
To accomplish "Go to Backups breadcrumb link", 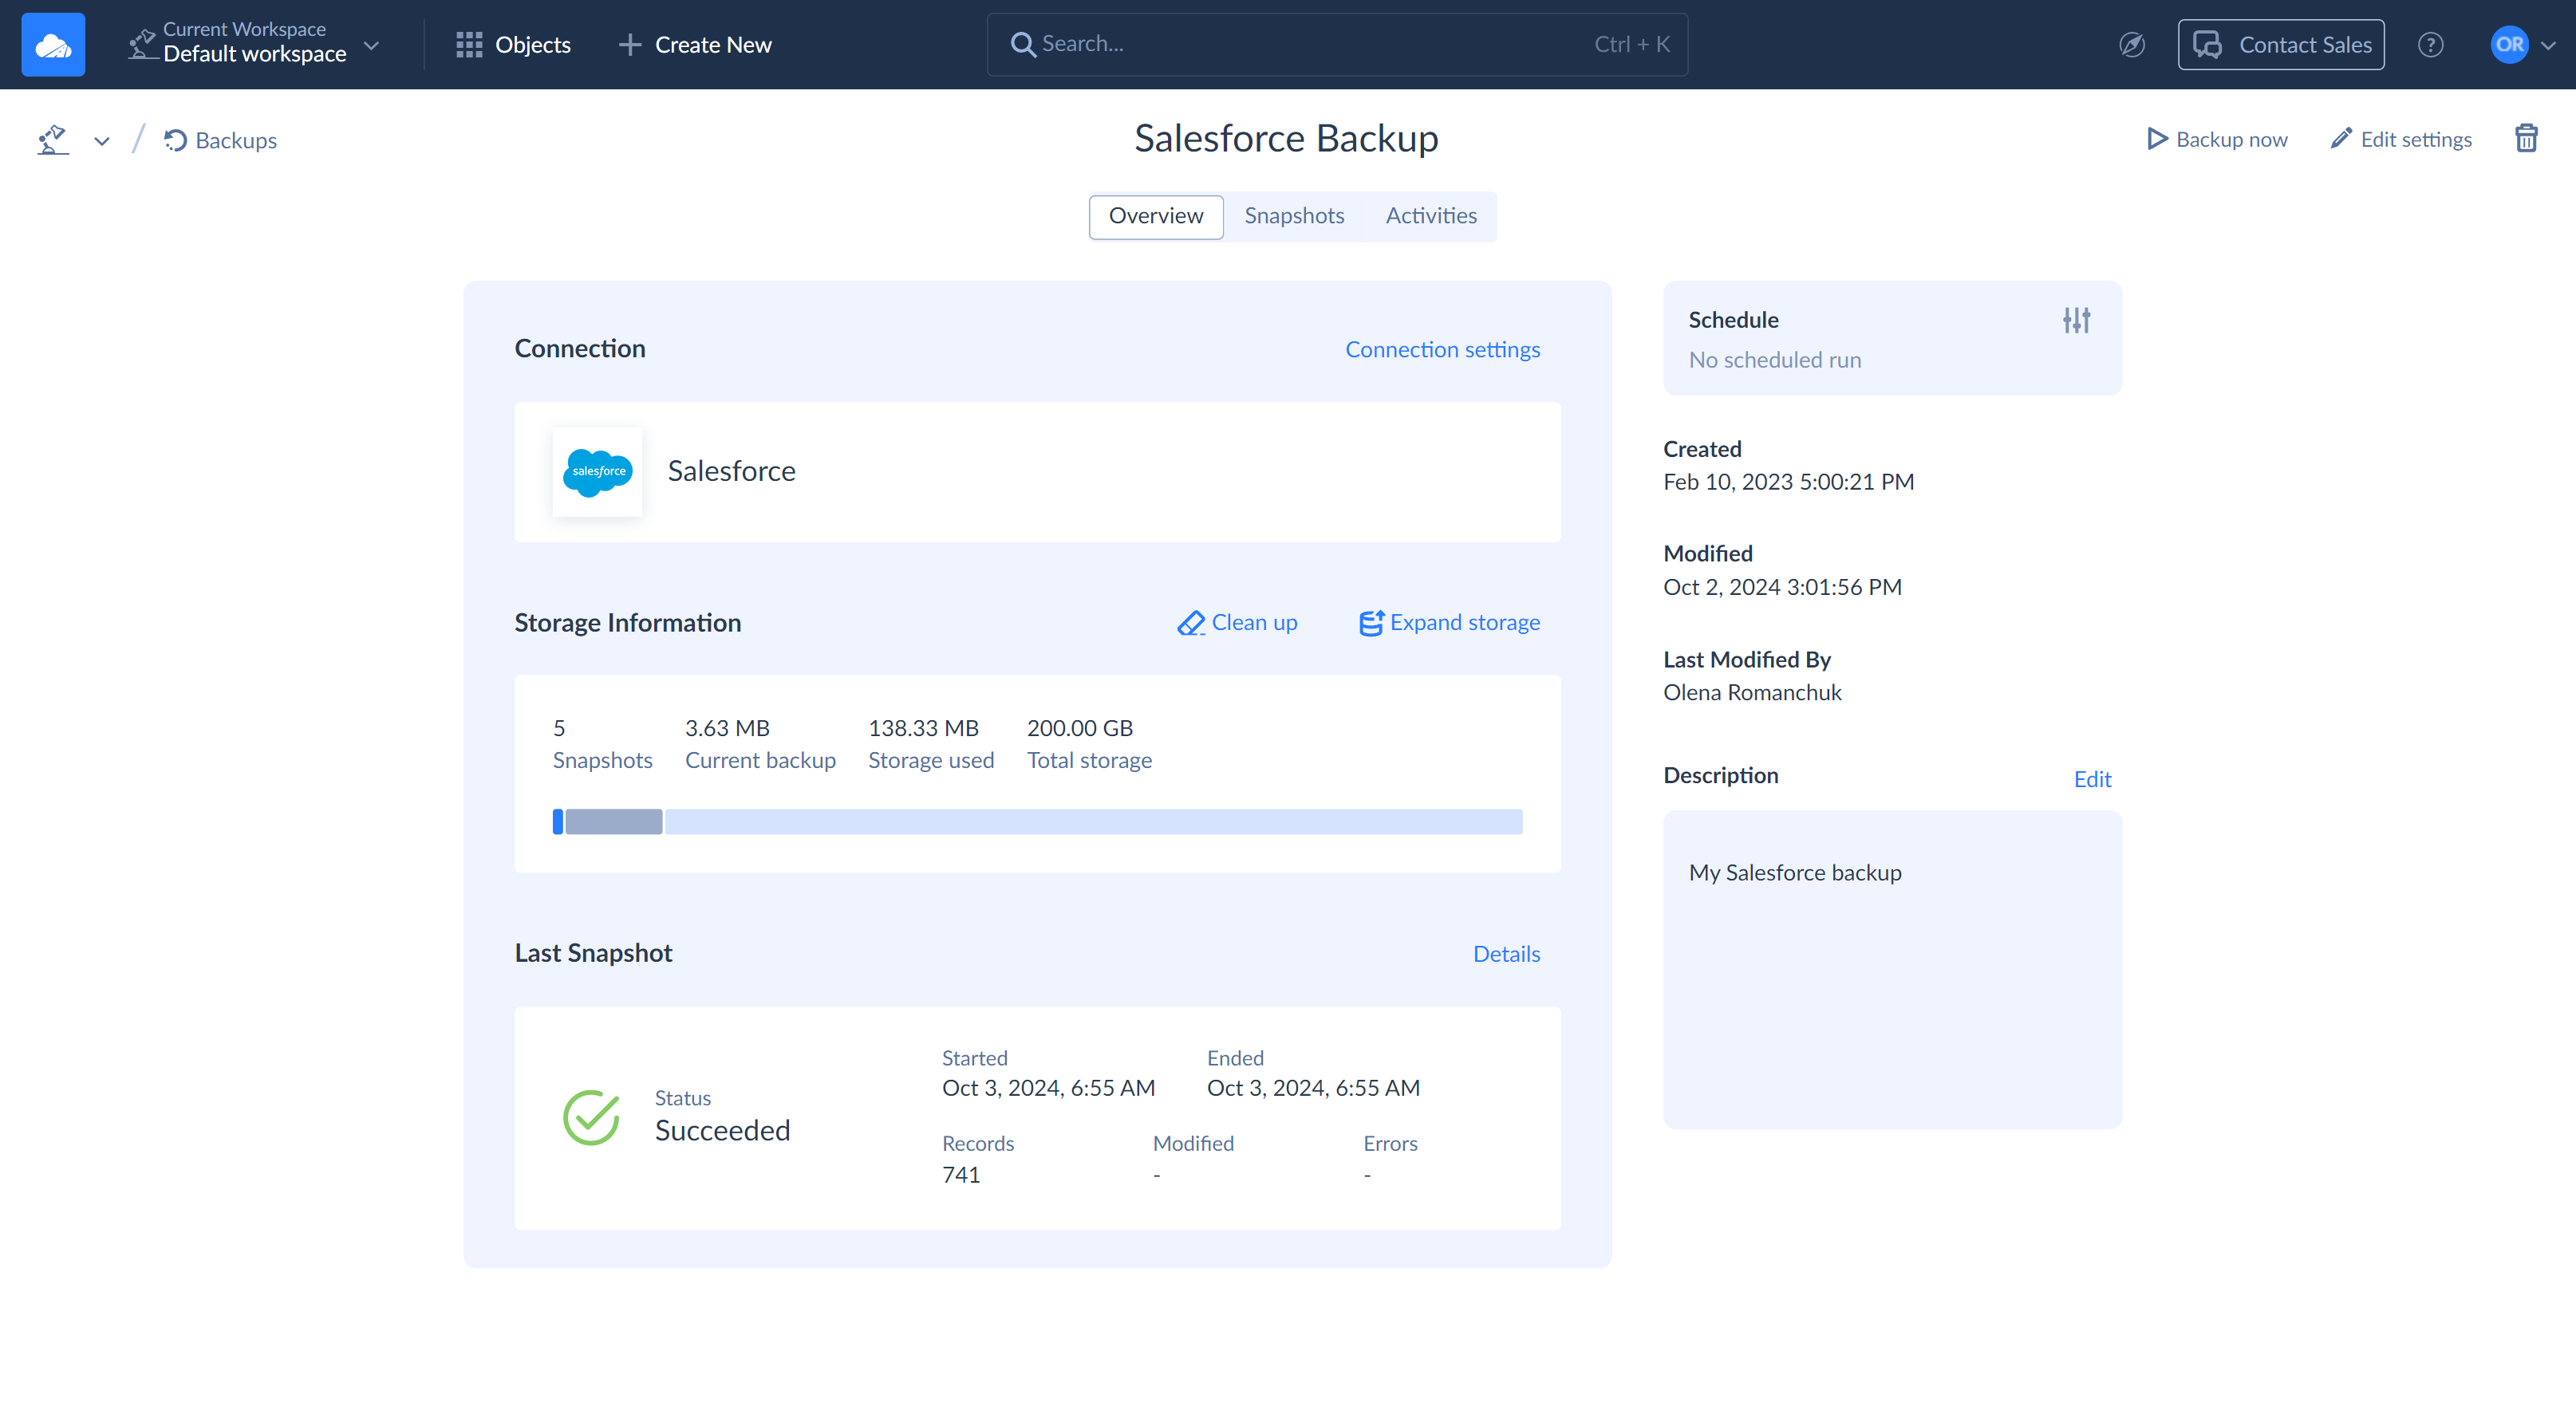I will coord(221,140).
